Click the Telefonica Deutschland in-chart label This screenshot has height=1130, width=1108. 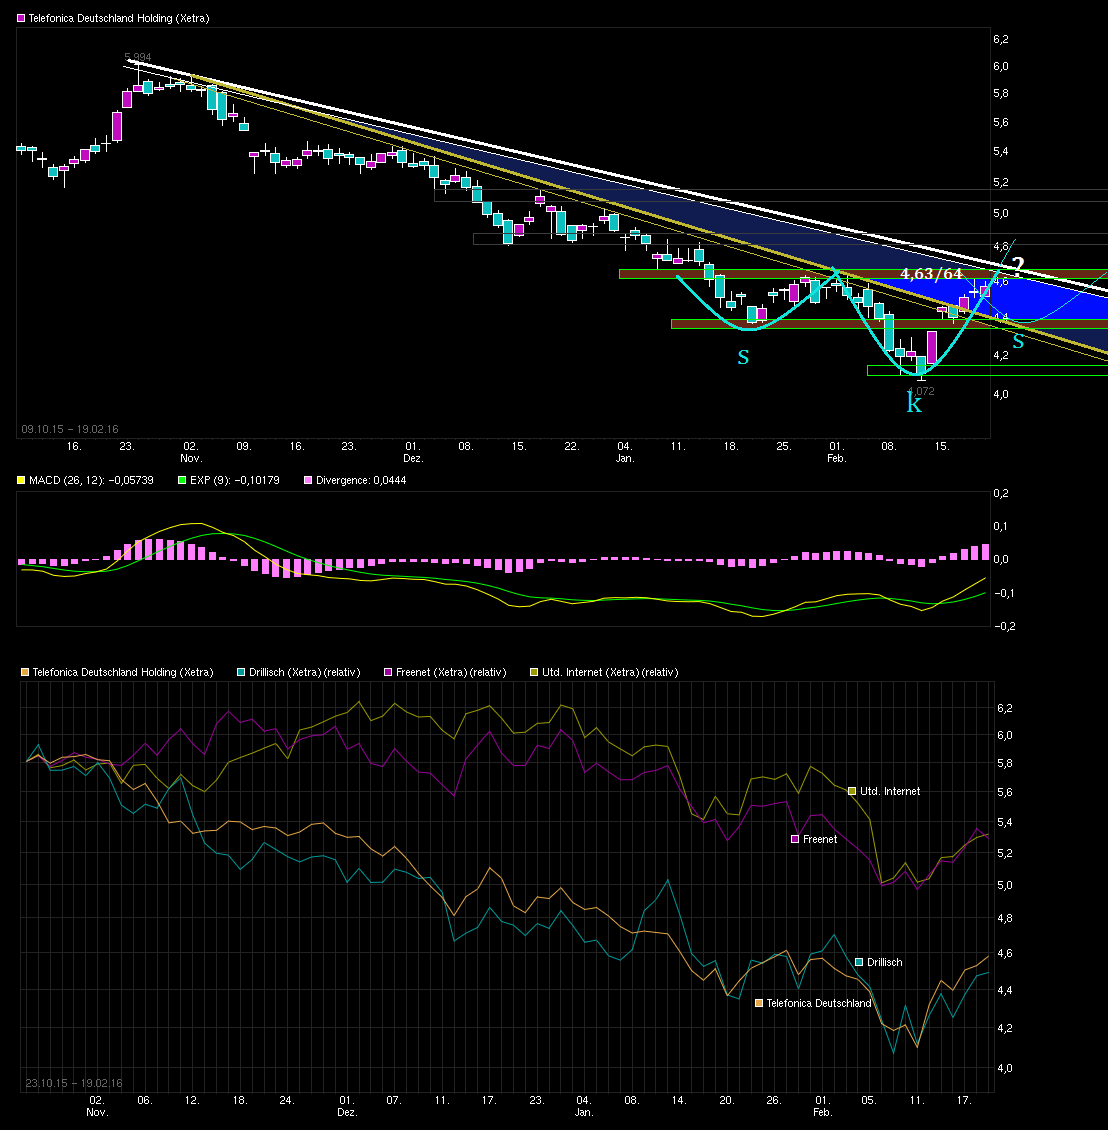pyautogui.click(x=818, y=1003)
